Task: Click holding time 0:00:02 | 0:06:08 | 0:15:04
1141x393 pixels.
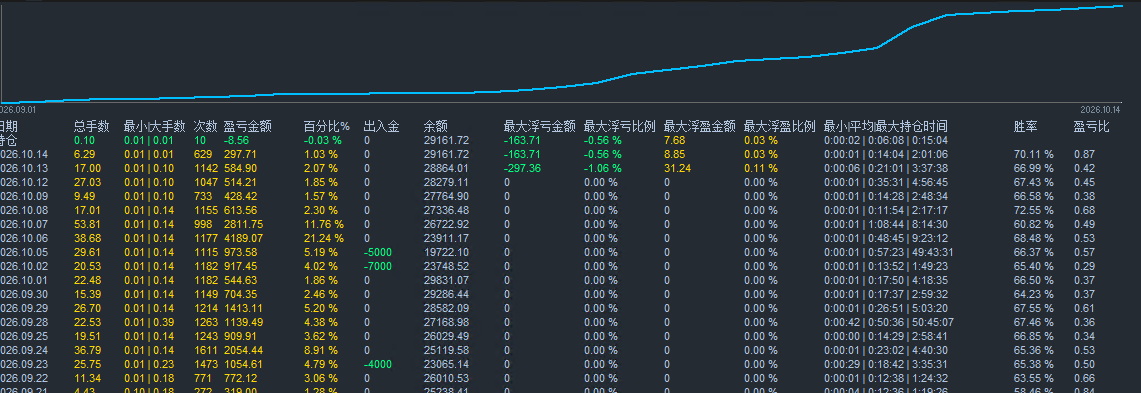Action: tap(886, 140)
